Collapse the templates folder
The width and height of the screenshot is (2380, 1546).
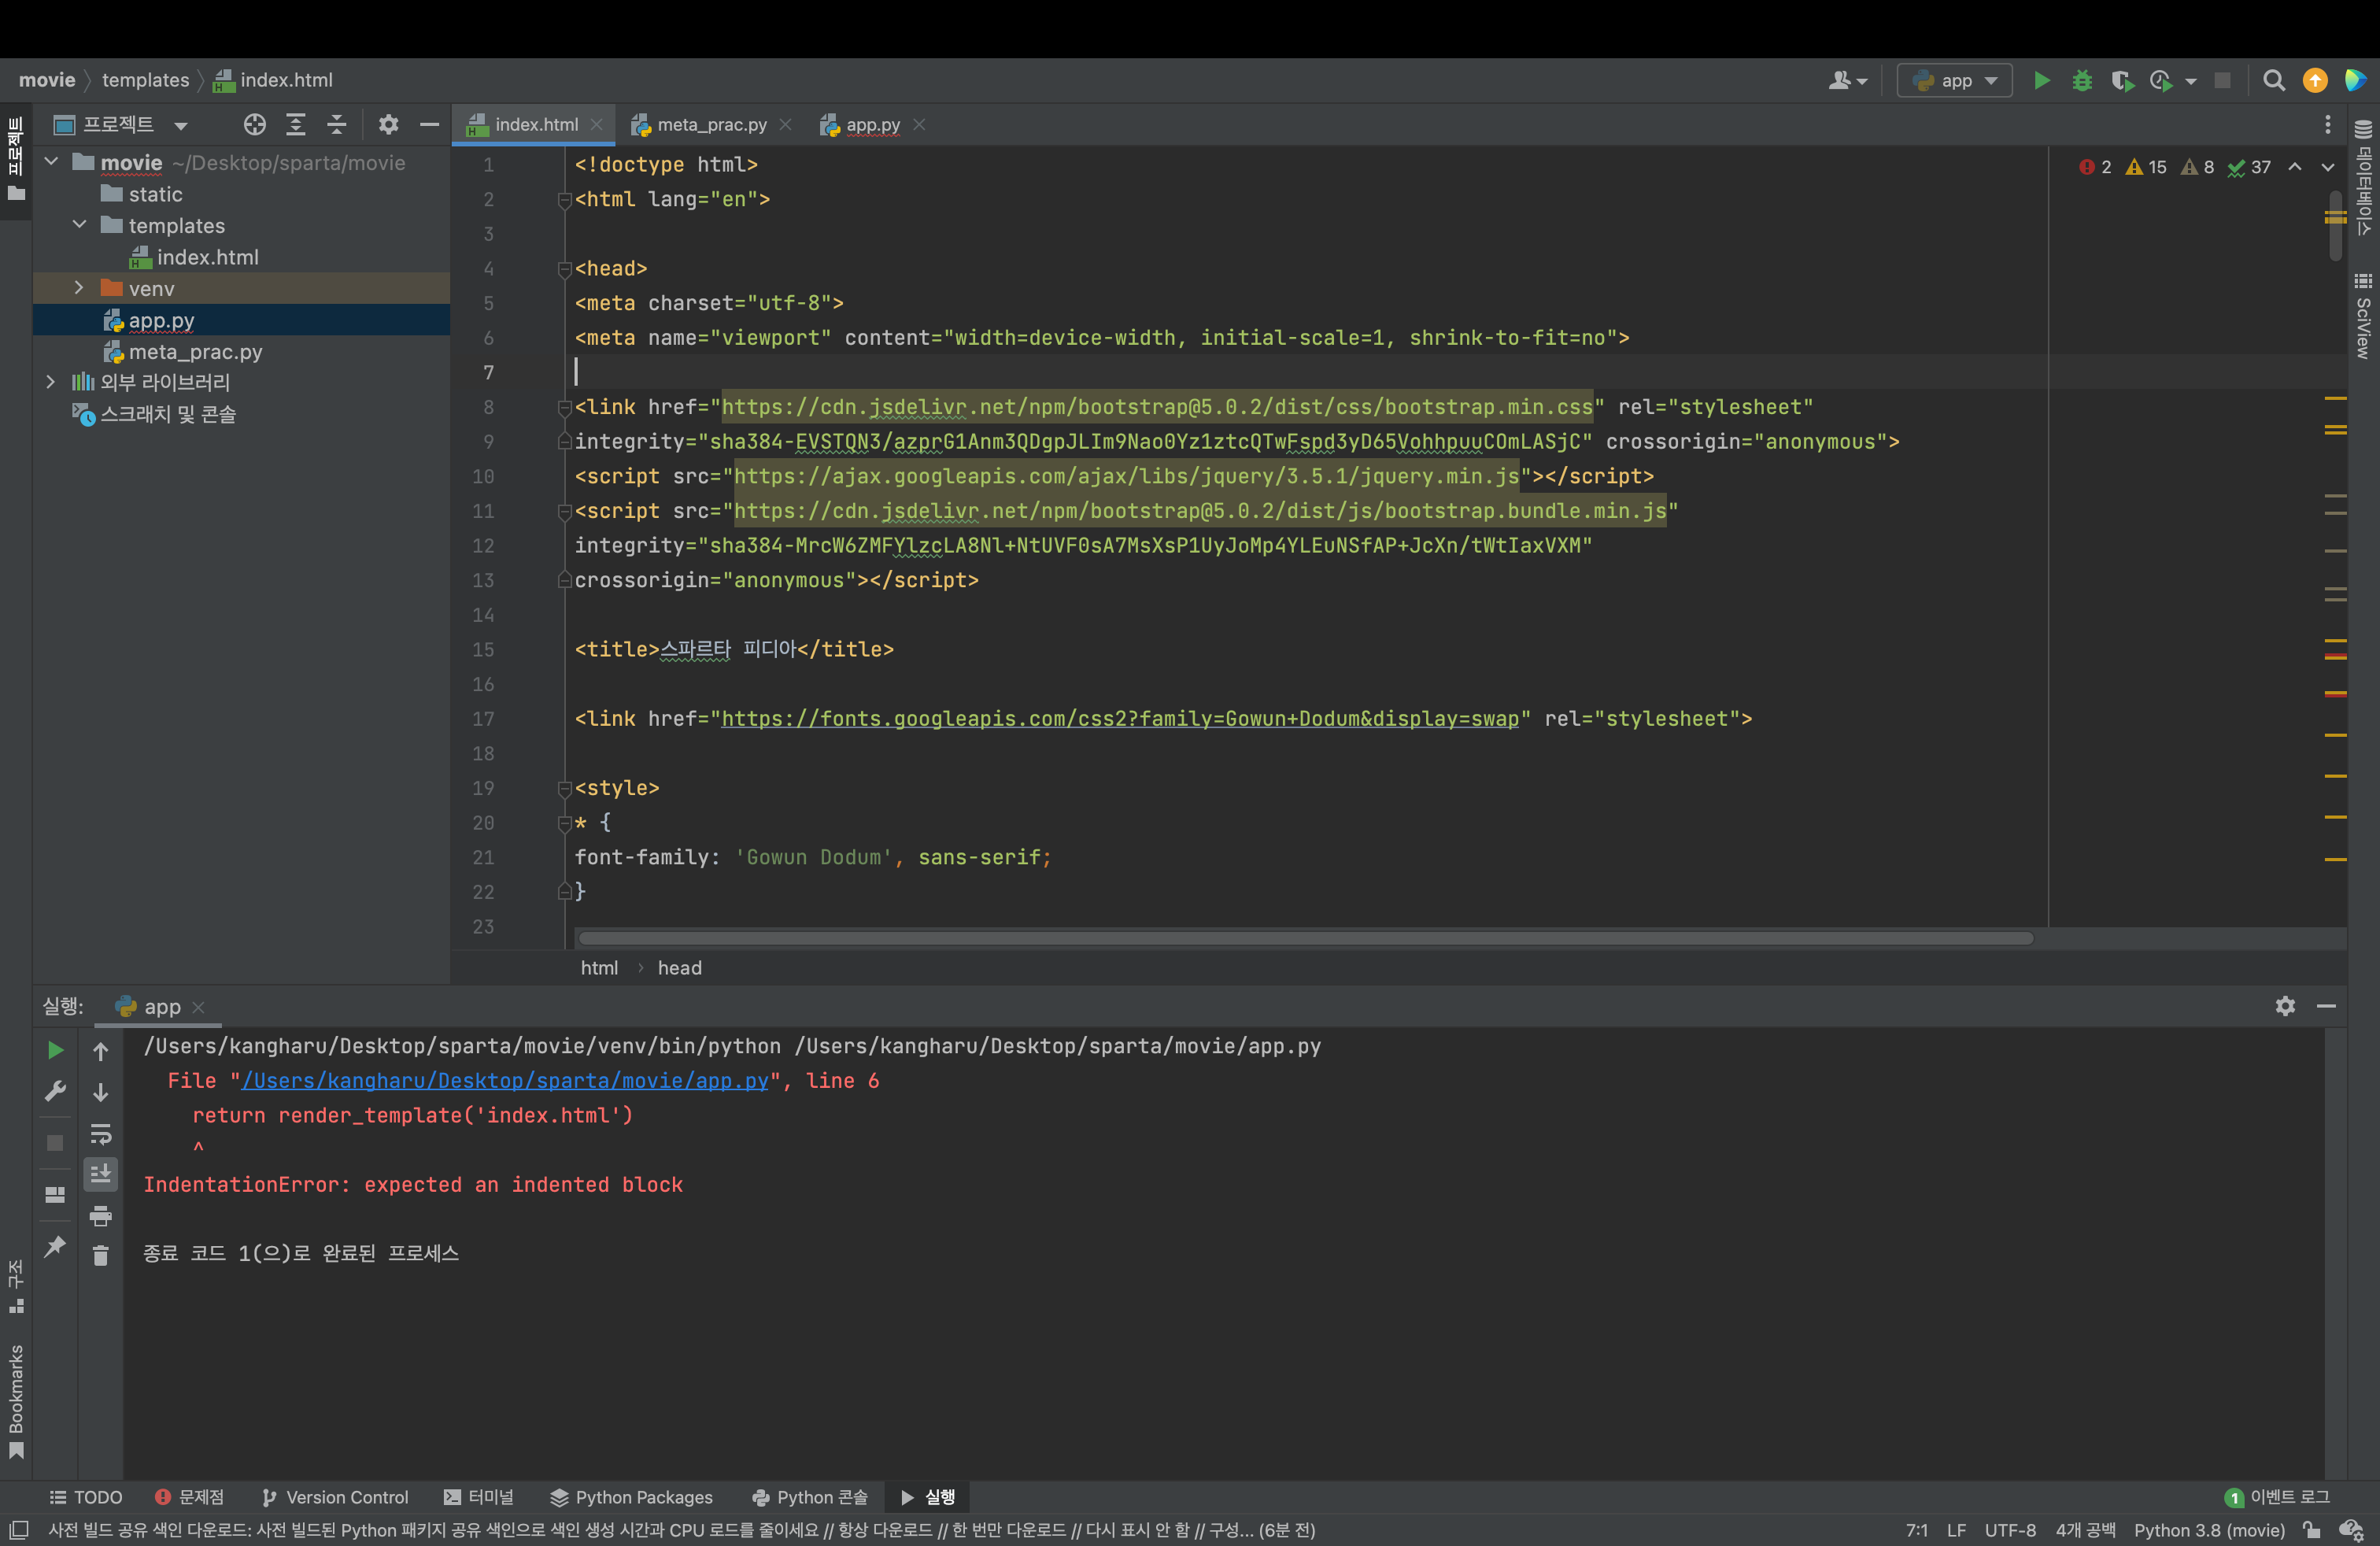(80, 225)
